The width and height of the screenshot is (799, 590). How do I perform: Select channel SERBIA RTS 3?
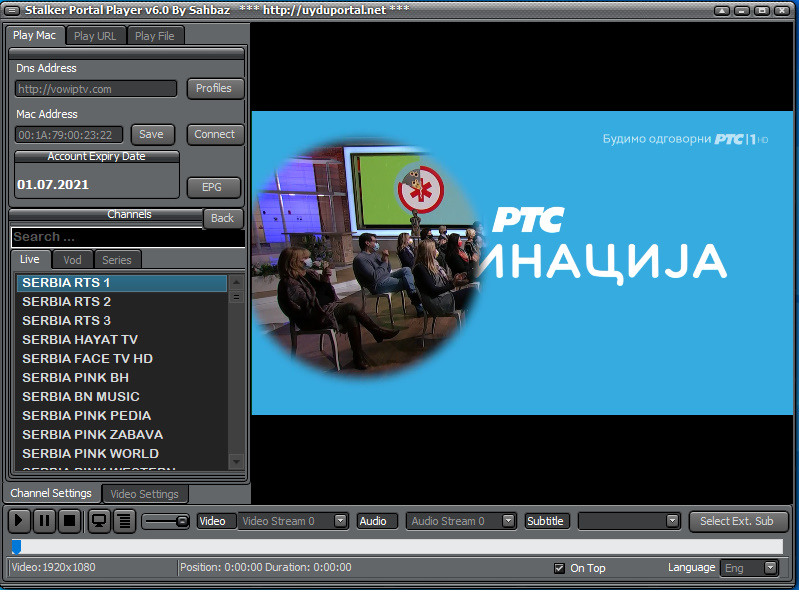122,320
